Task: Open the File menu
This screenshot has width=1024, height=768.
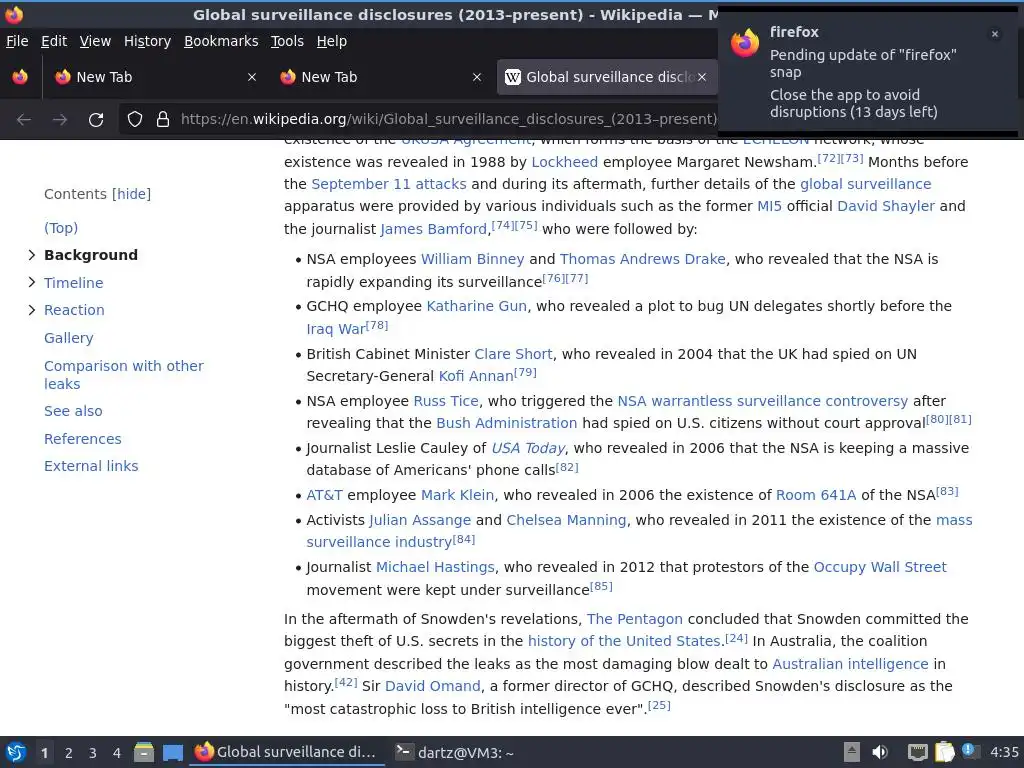Action: (x=17, y=41)
